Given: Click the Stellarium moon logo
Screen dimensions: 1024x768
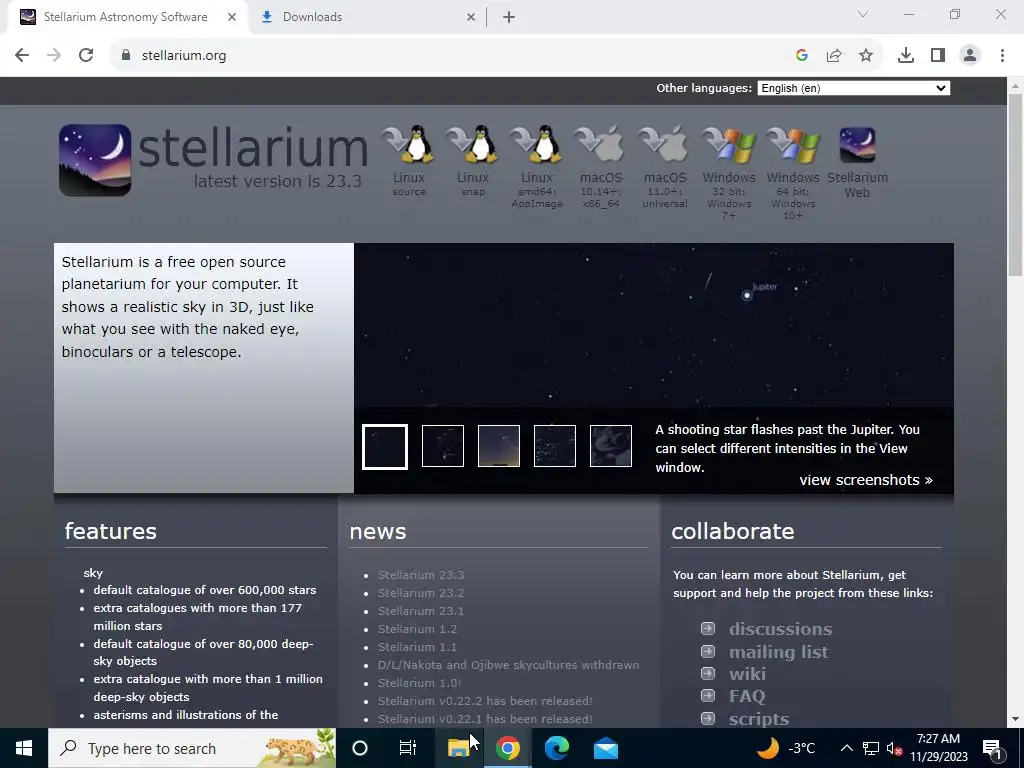Looking at the screenshot, I should click(x=95, y=160).
